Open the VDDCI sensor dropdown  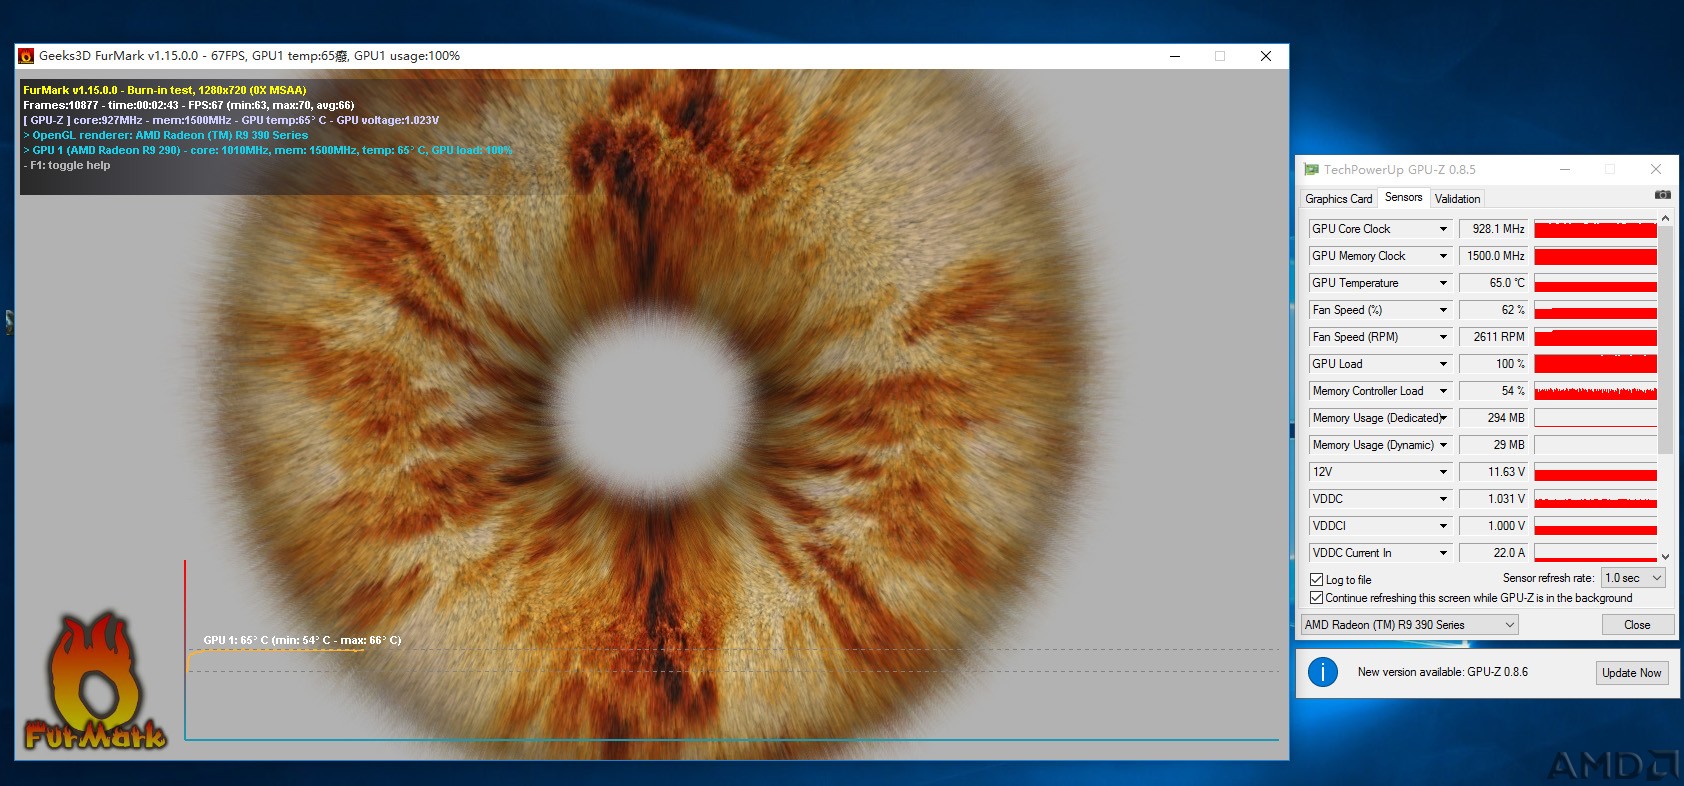click(1443, 526)
